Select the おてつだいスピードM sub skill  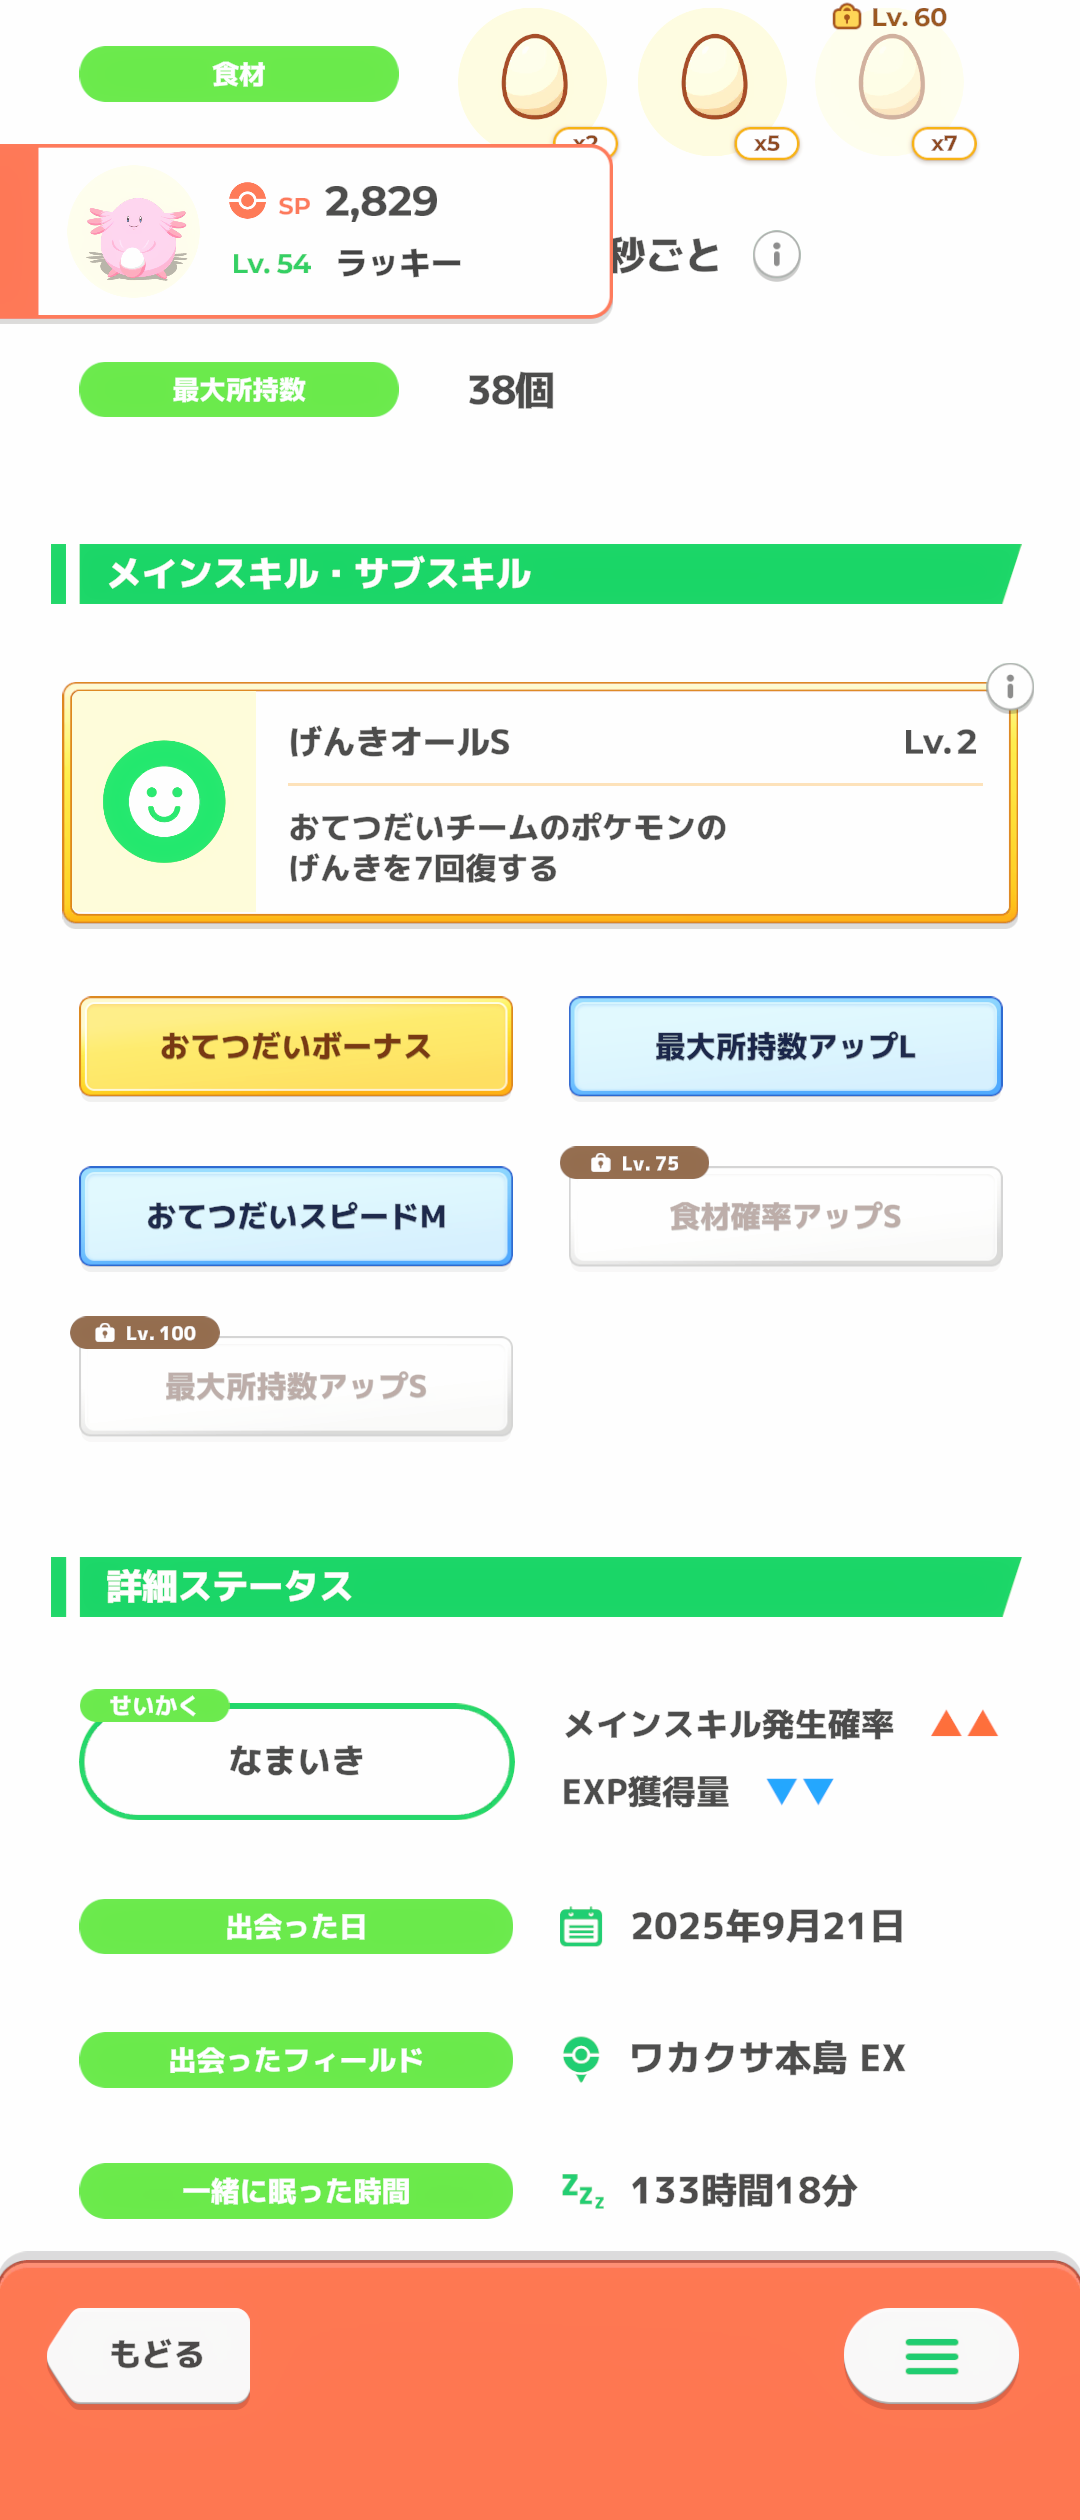296,1216
